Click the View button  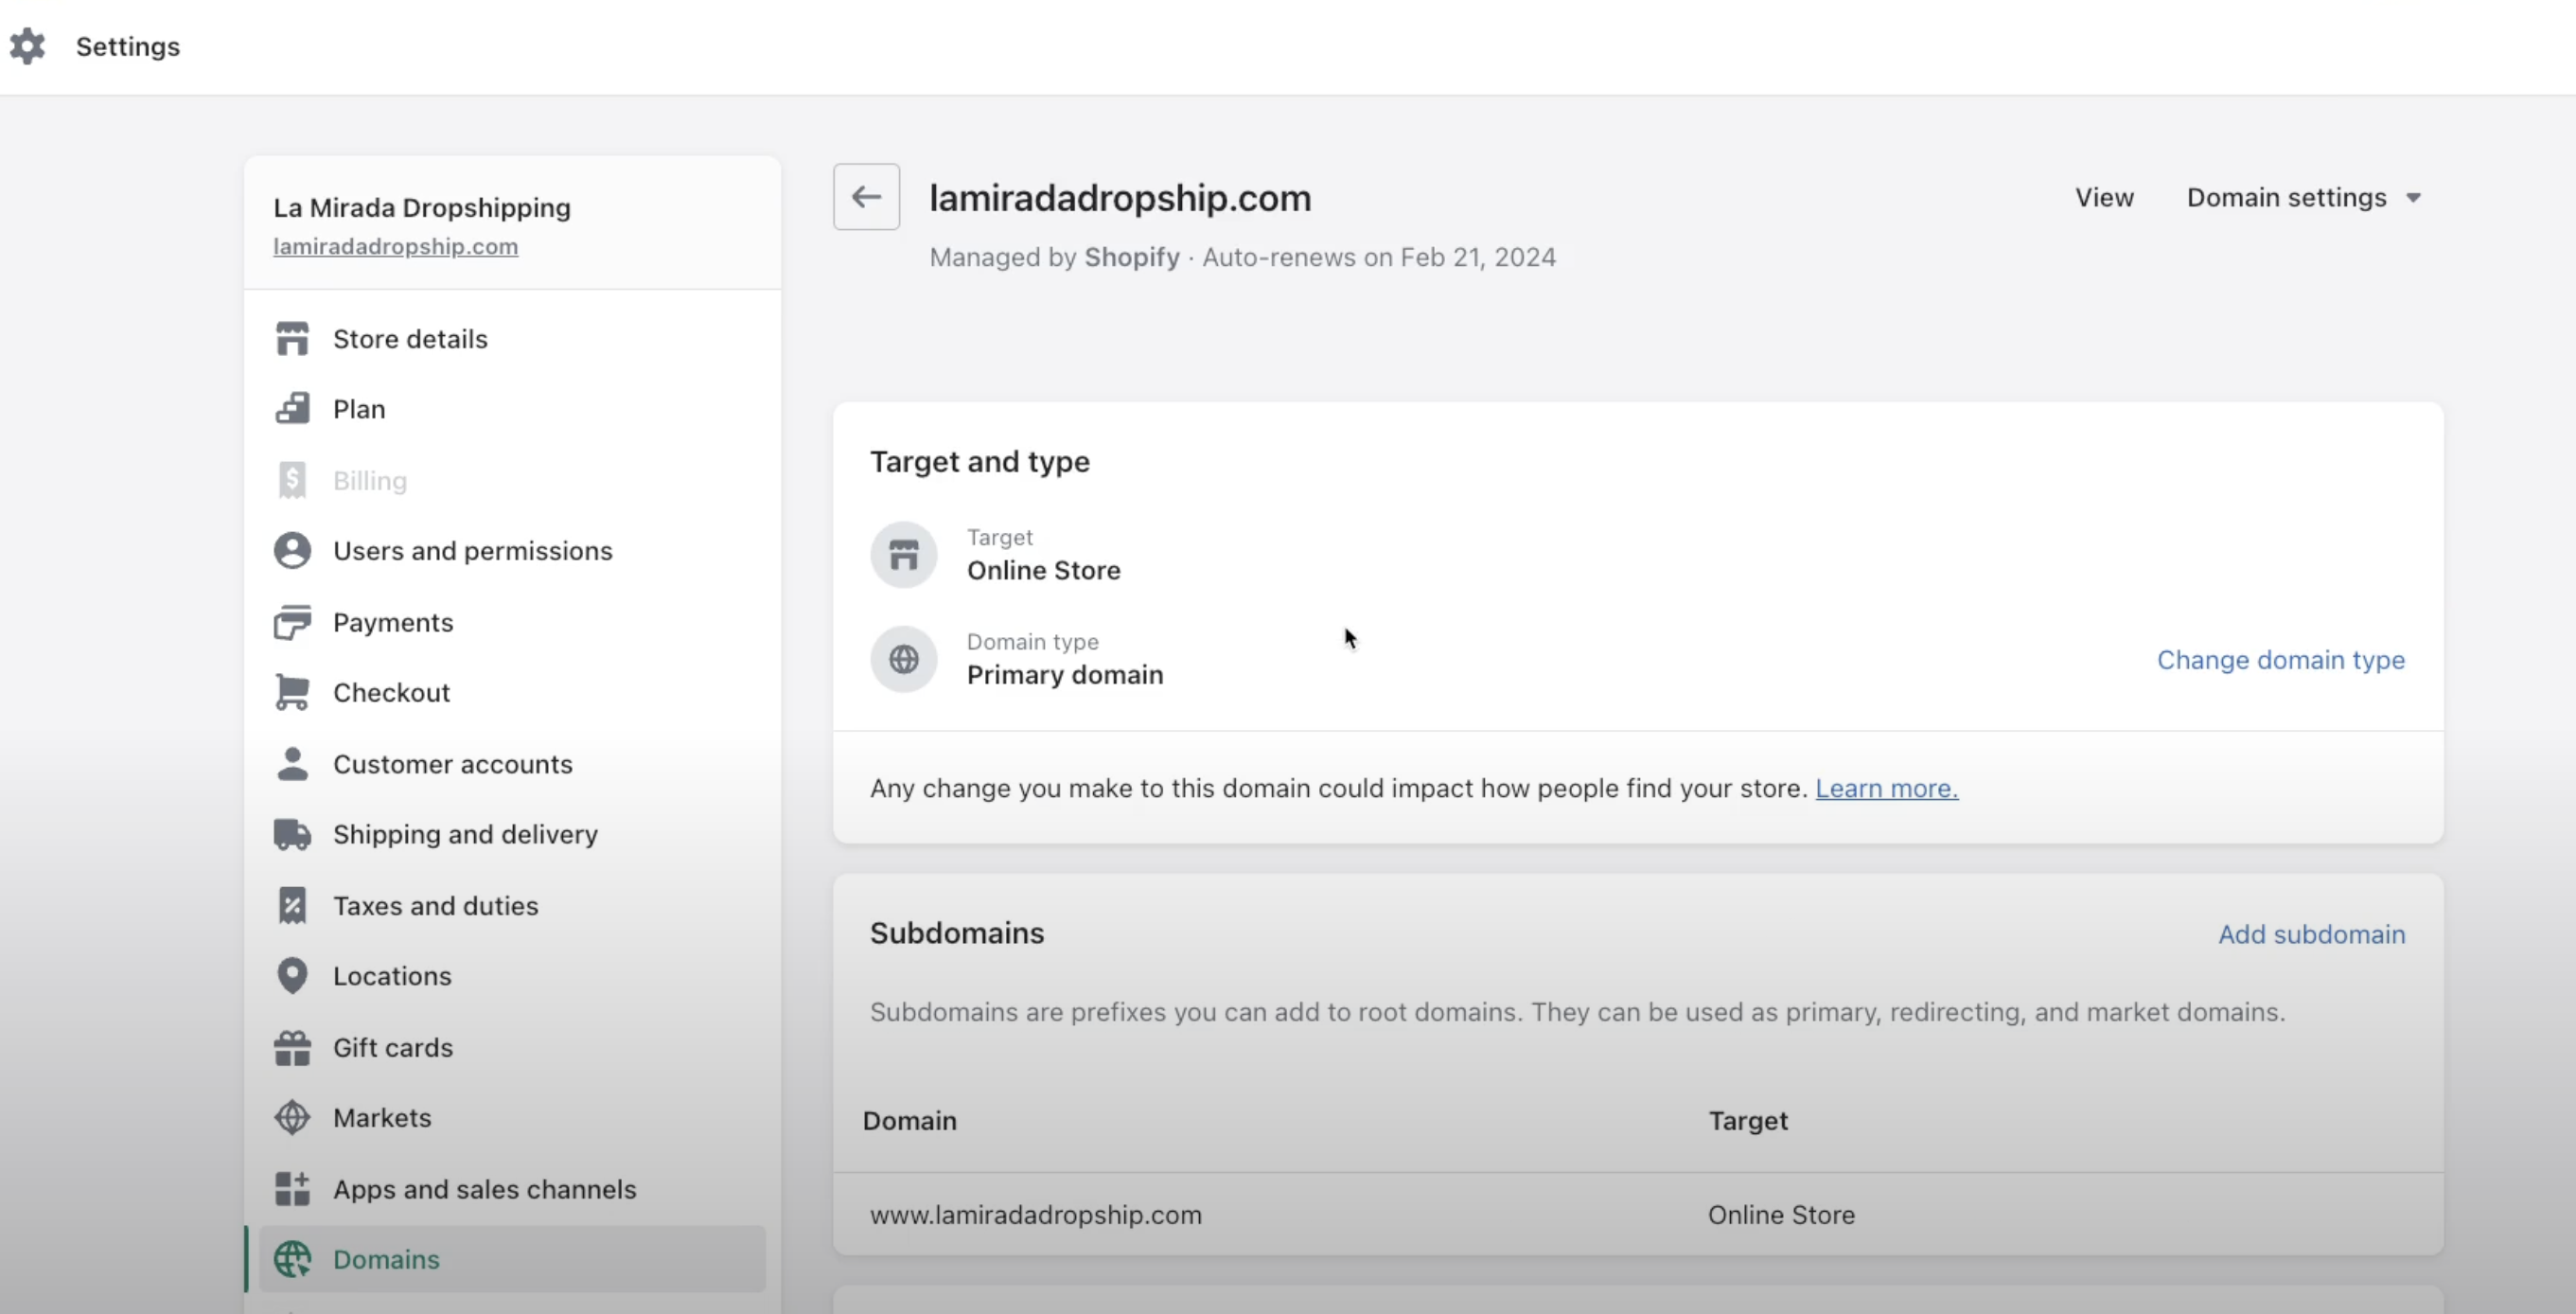point(2104,197)
